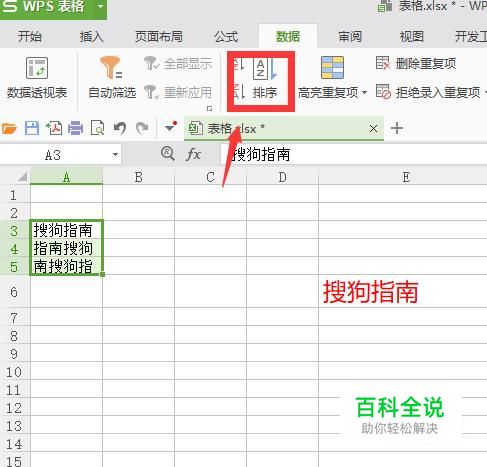Image resolution: width=487 pixels, height=467 pixels.
Task: Select the 数据 ribbon tab
Action: point(288,36)
